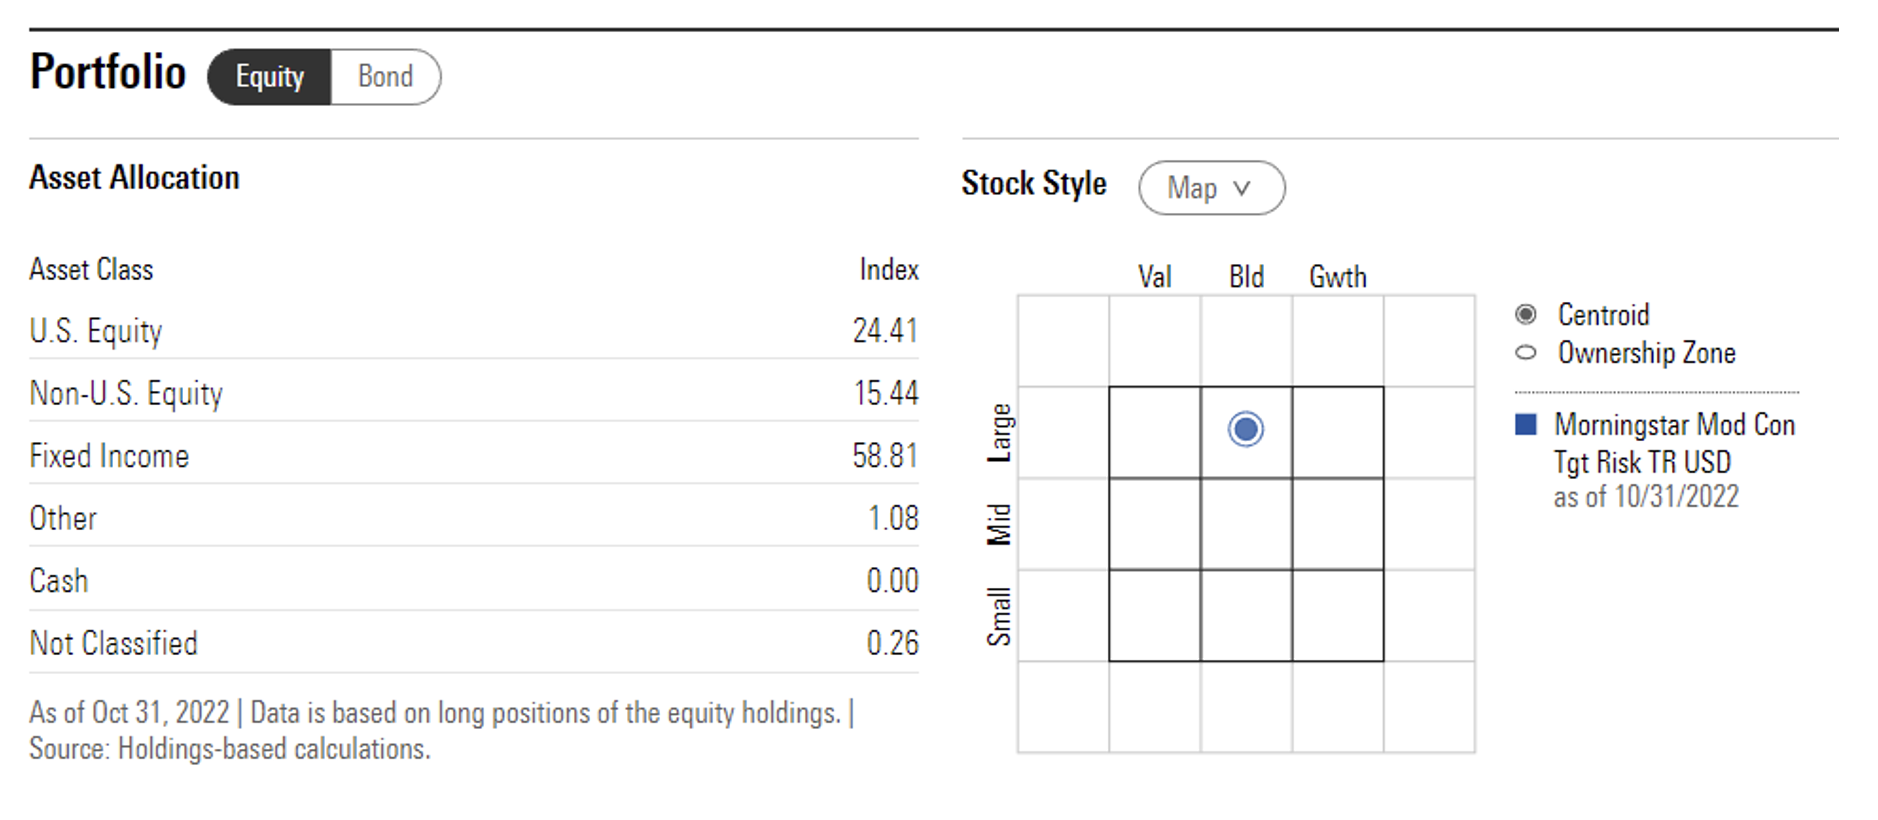Switch to the Equity toggle
The image size is (1878, 820).
tap(269, 77)
